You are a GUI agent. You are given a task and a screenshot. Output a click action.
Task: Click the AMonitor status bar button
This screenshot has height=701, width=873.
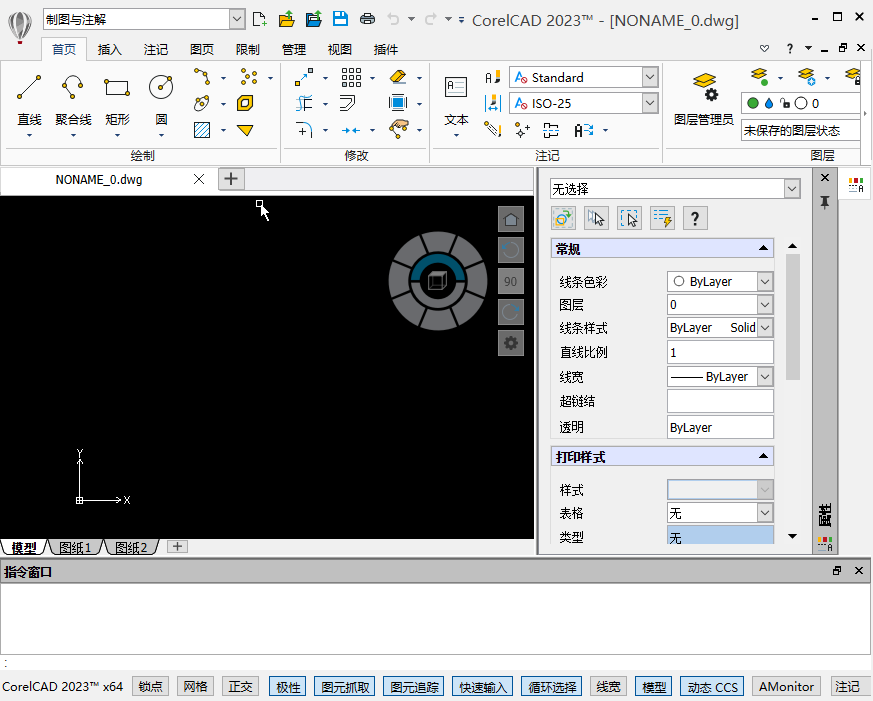click(x=786, y=687)
